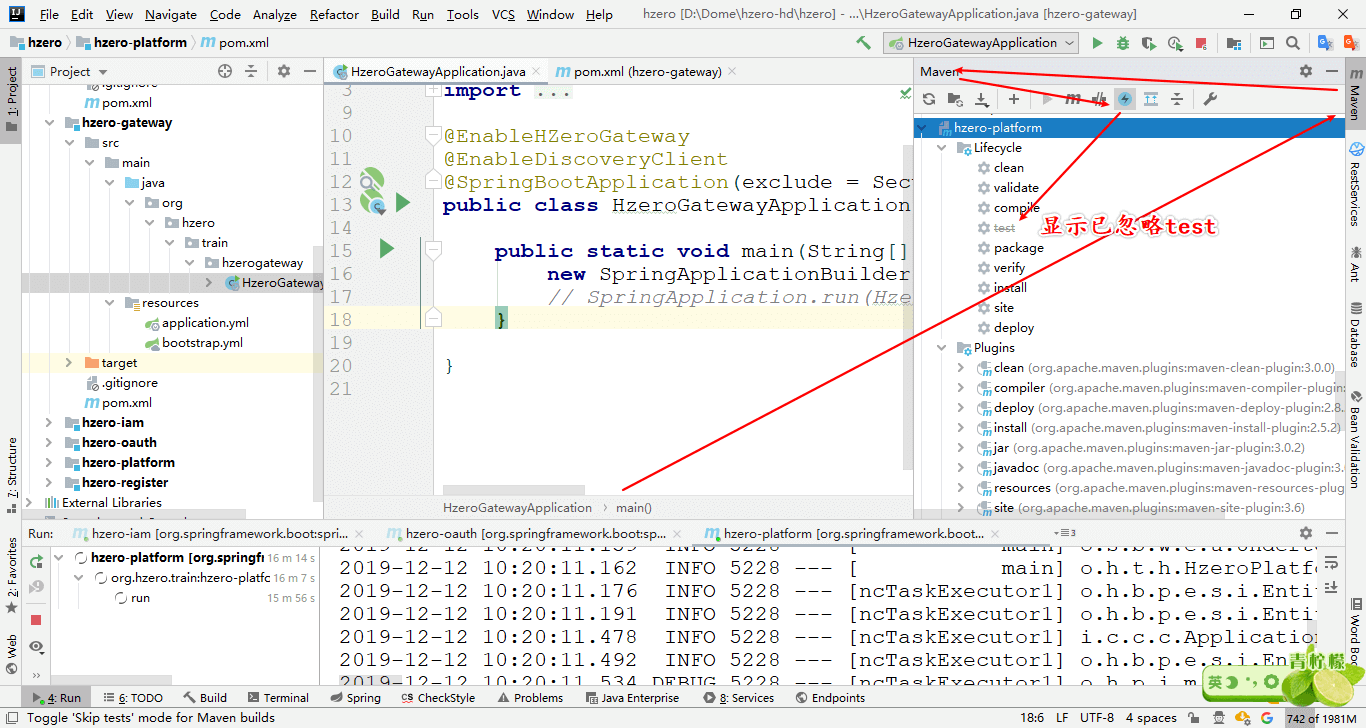This screenshot has width=1366, height=728.
Task: Click the Add Maven Projects plus icon
Action: tap(1013, 99)
